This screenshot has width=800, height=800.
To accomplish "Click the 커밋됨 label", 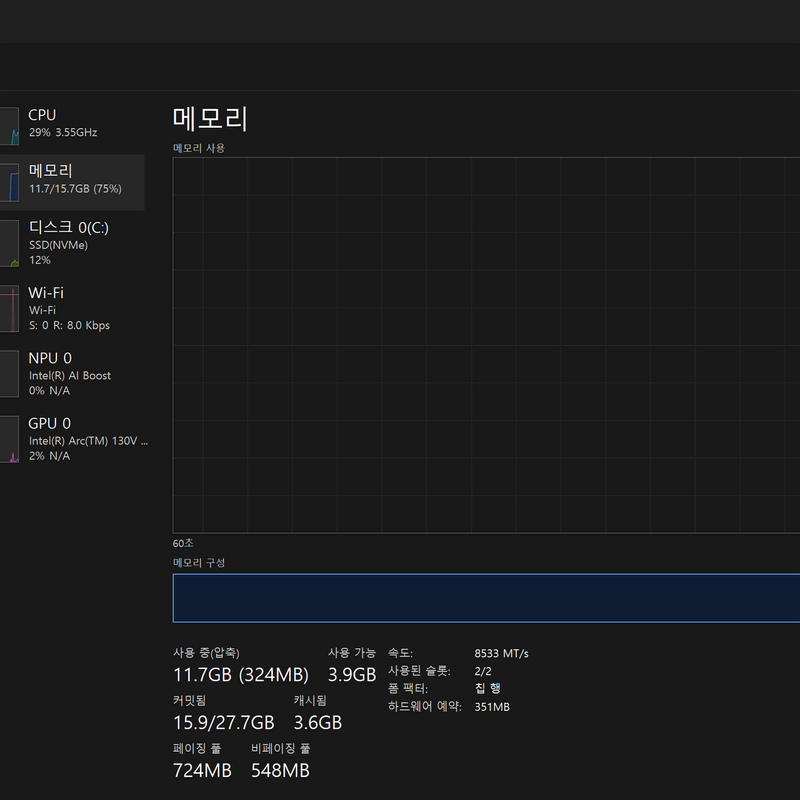I will [189, 701].
